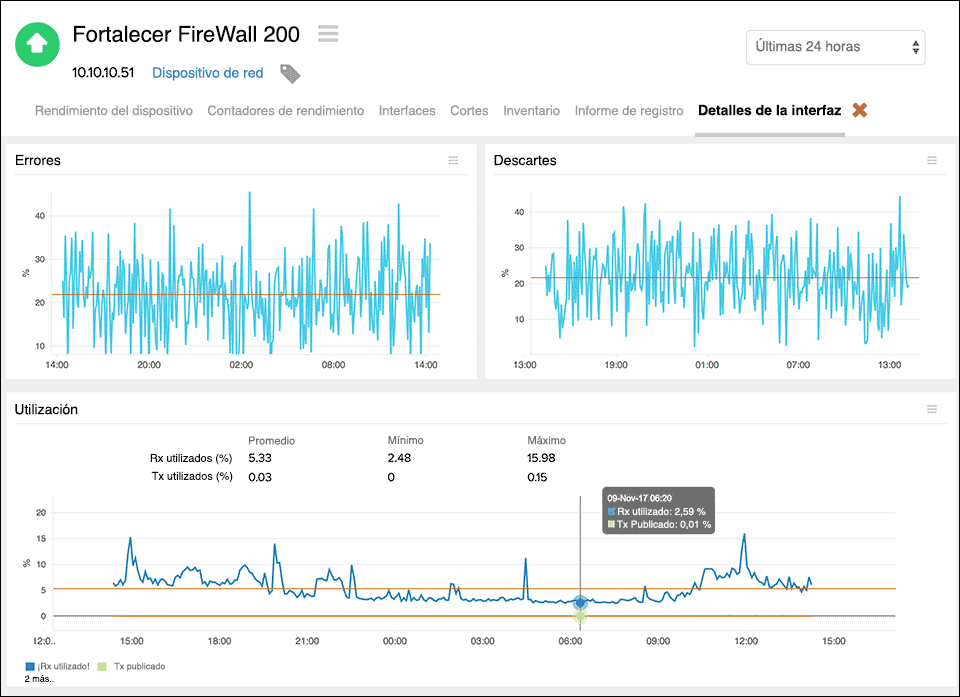
Task: Click the tag icon next to Dispositivo de red
Action: tap(290, 73)
